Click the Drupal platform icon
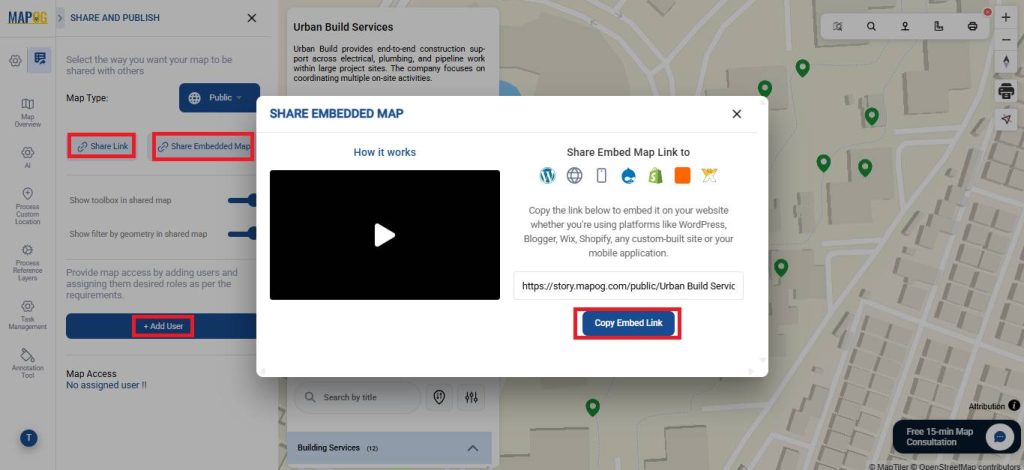This screenshot has width=1024, height=470. 629,176
